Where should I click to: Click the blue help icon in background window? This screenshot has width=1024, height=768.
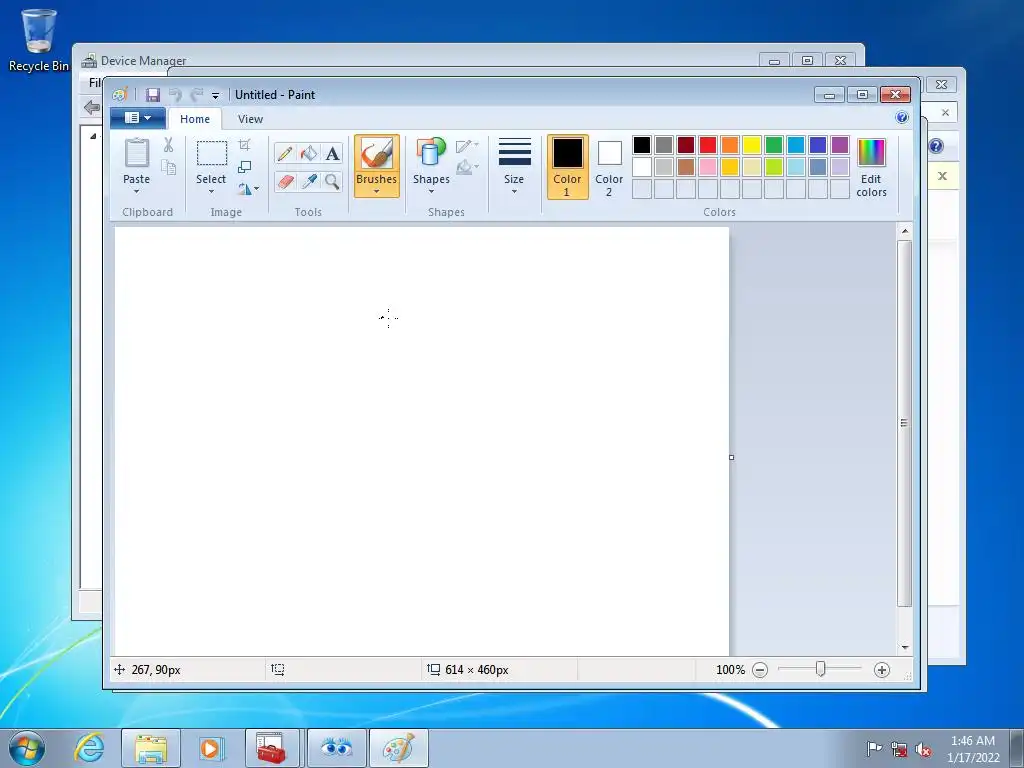(936, 146)
